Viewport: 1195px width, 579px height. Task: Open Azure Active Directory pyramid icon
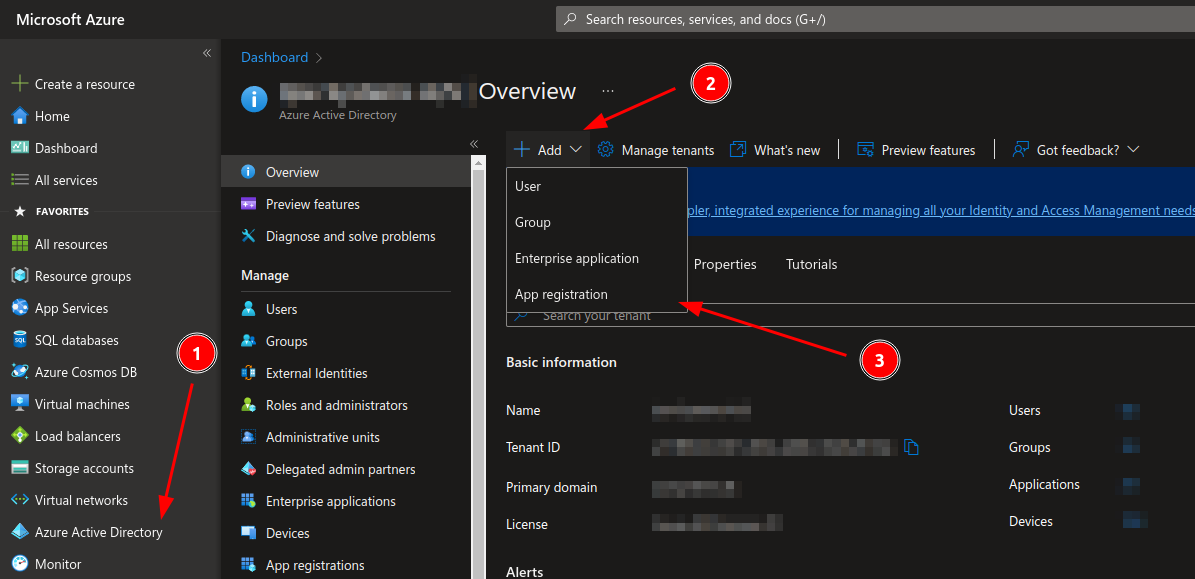[x=20, y=533]
